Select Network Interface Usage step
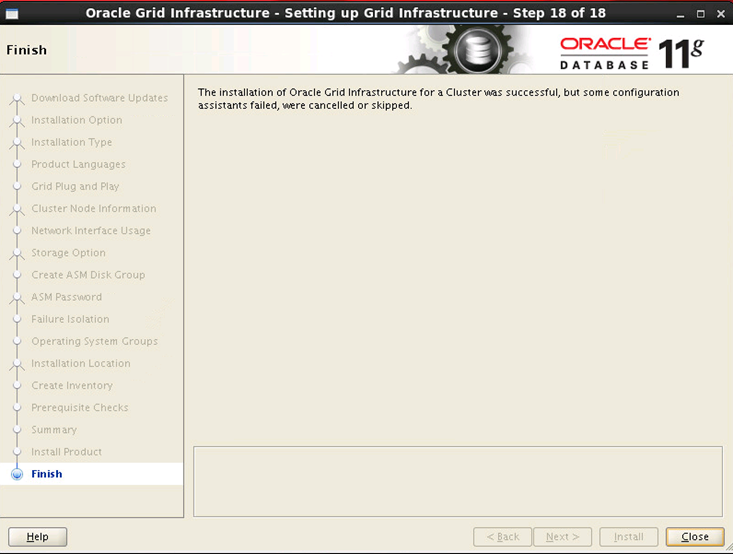Viewport: 733px width, 554px height. tap(91, 230)
